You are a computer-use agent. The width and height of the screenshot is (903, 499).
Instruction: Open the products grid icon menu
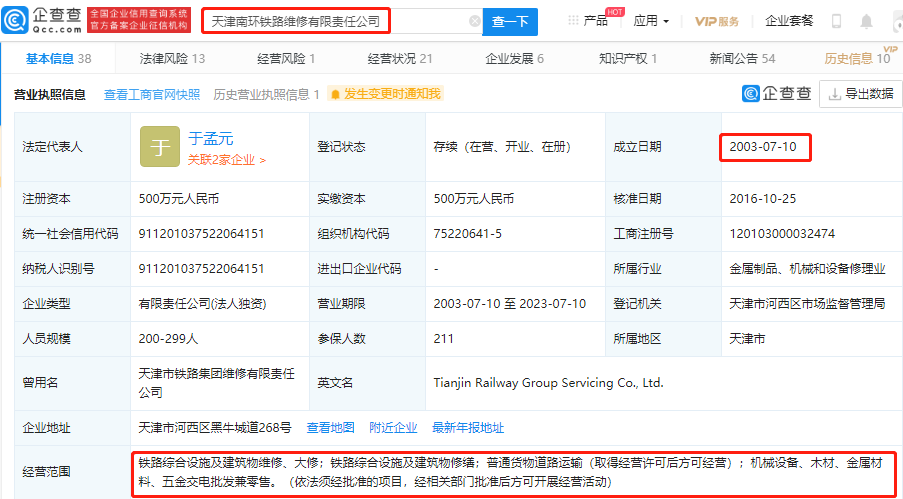click(x=573, y=21)
